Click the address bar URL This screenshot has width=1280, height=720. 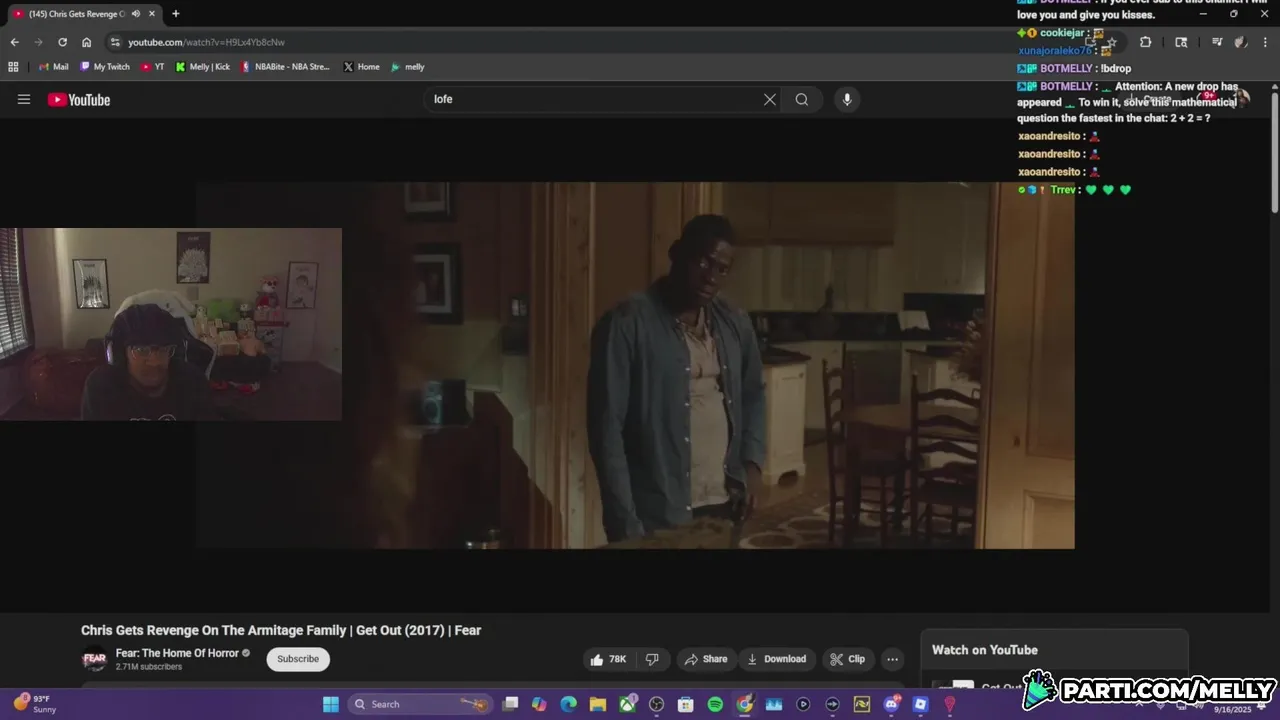tap(206, 42)
